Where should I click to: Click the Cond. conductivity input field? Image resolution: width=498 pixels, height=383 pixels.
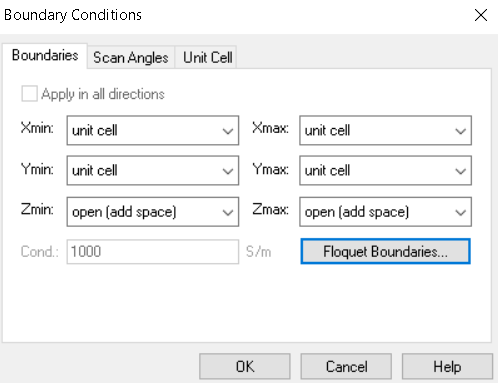pos(153,252)
